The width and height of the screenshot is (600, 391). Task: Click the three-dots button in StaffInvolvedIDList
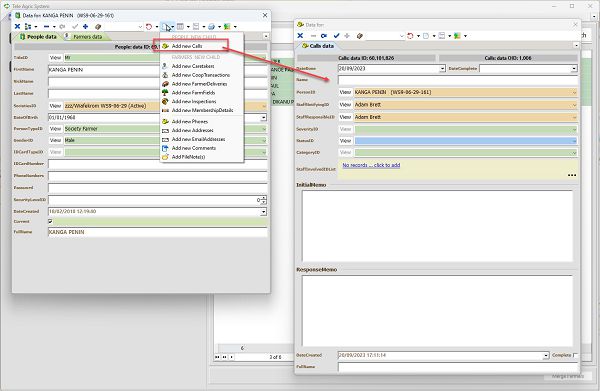(x=572, y=175)
